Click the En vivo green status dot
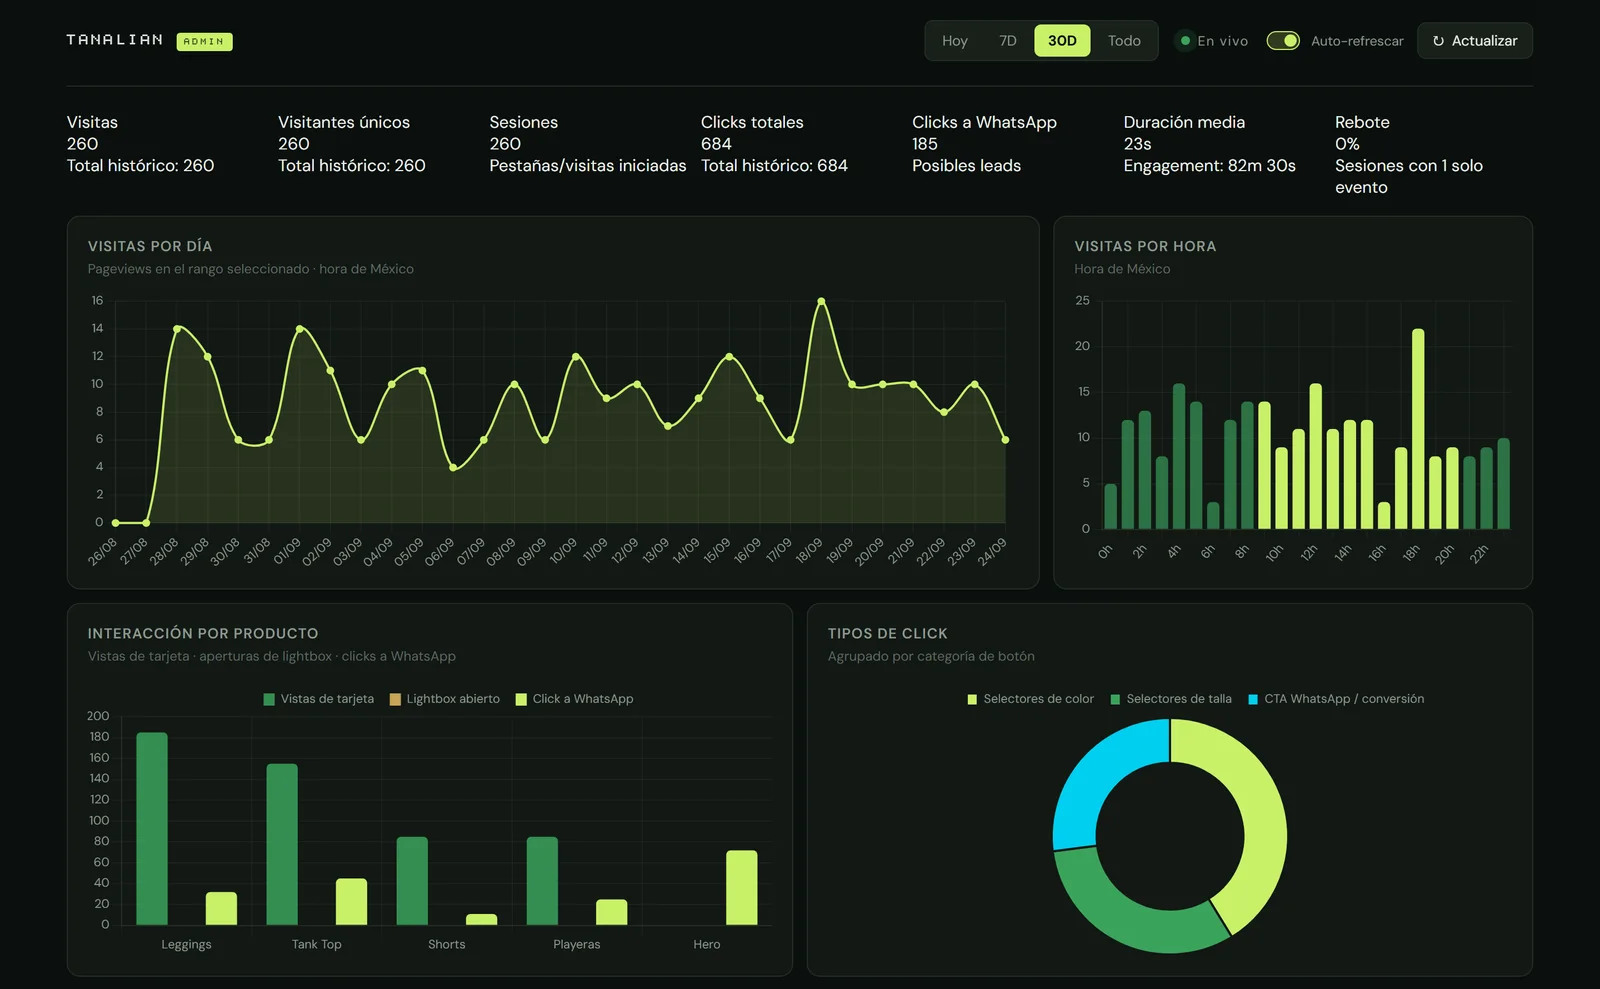This screenshot has width=1600, height=989. click(x=1185, y=41)
